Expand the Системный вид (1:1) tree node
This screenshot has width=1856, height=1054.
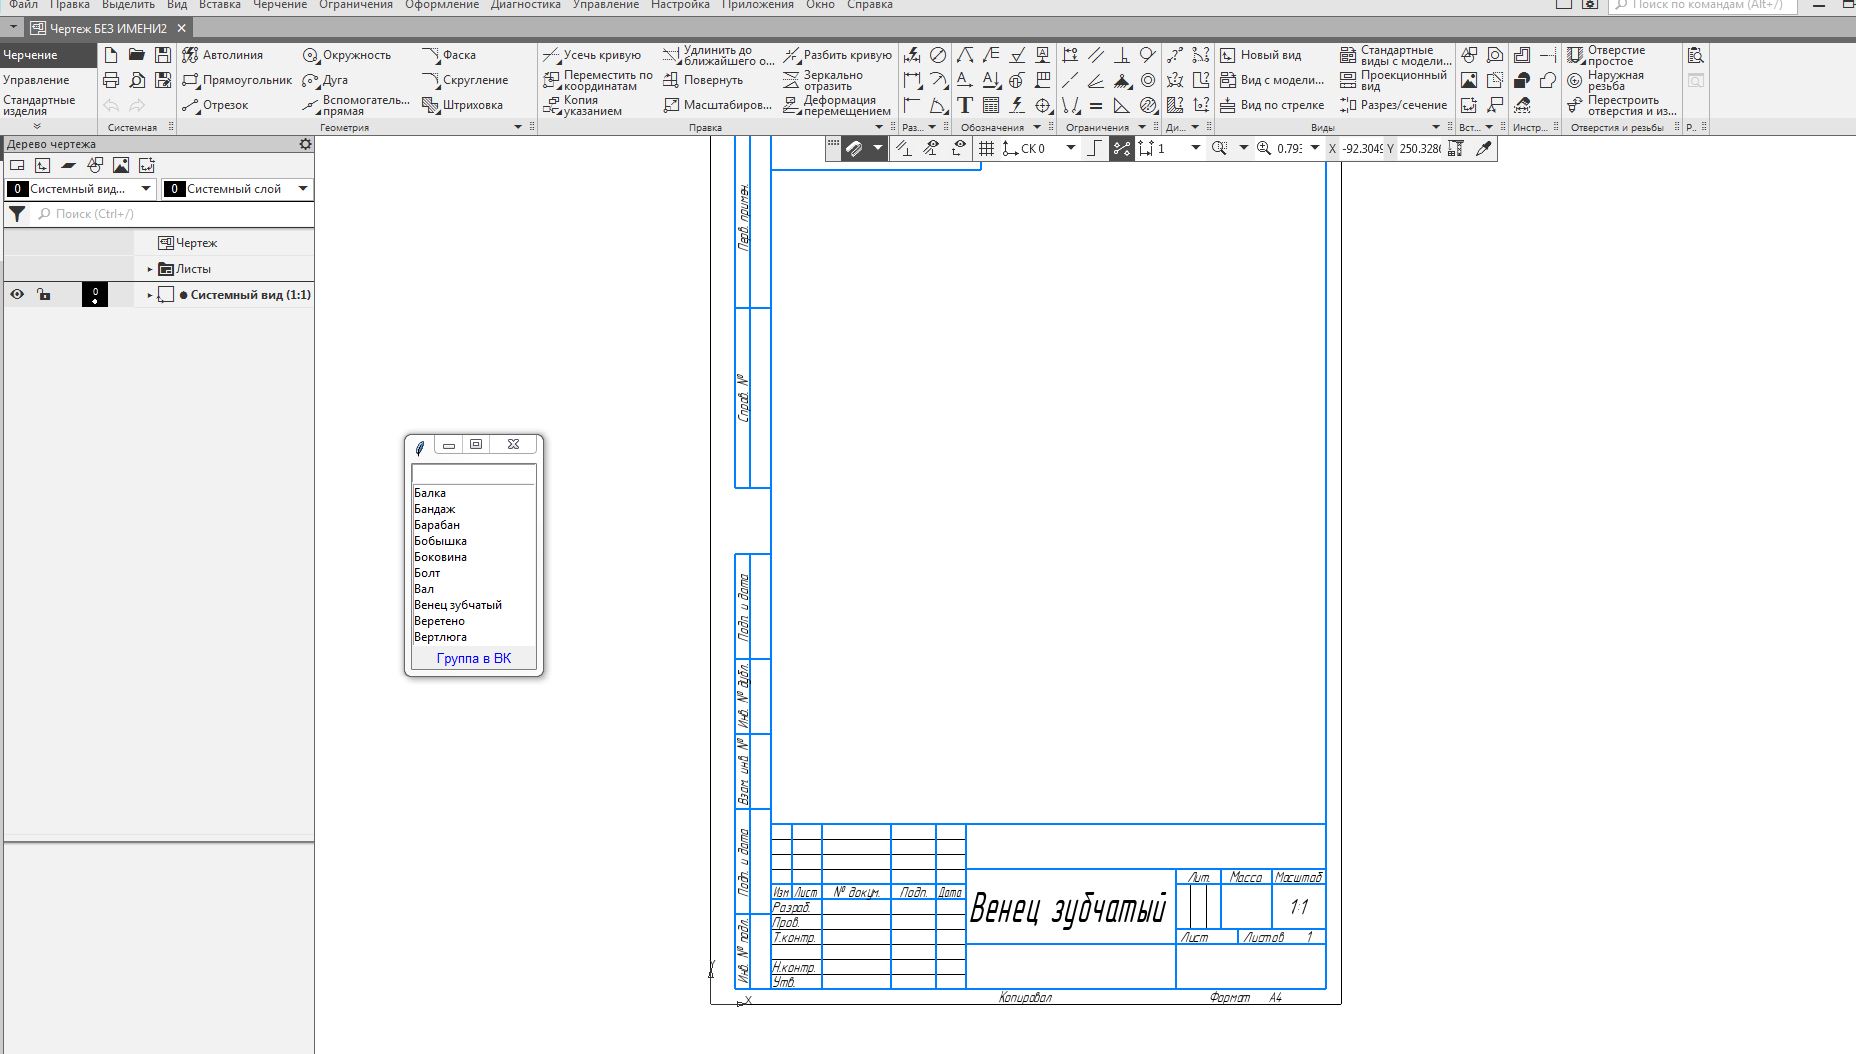coord(150,295)
